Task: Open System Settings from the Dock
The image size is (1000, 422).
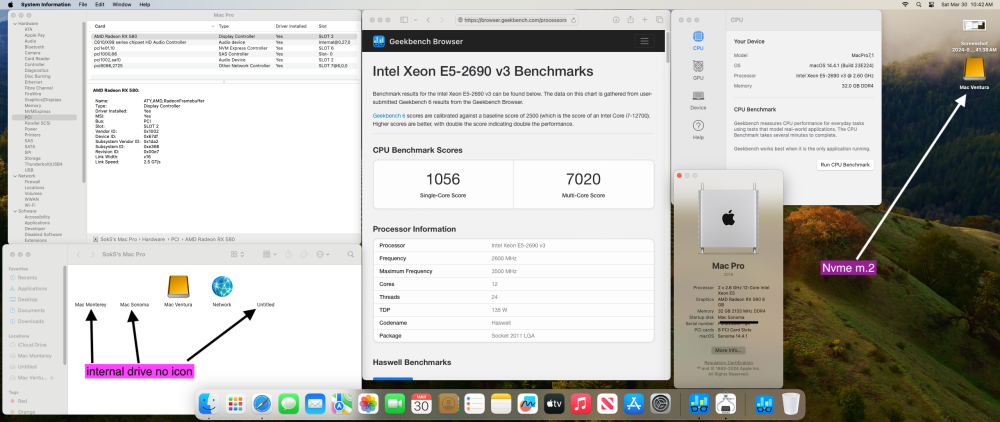Action: click(x=660, y=404)
